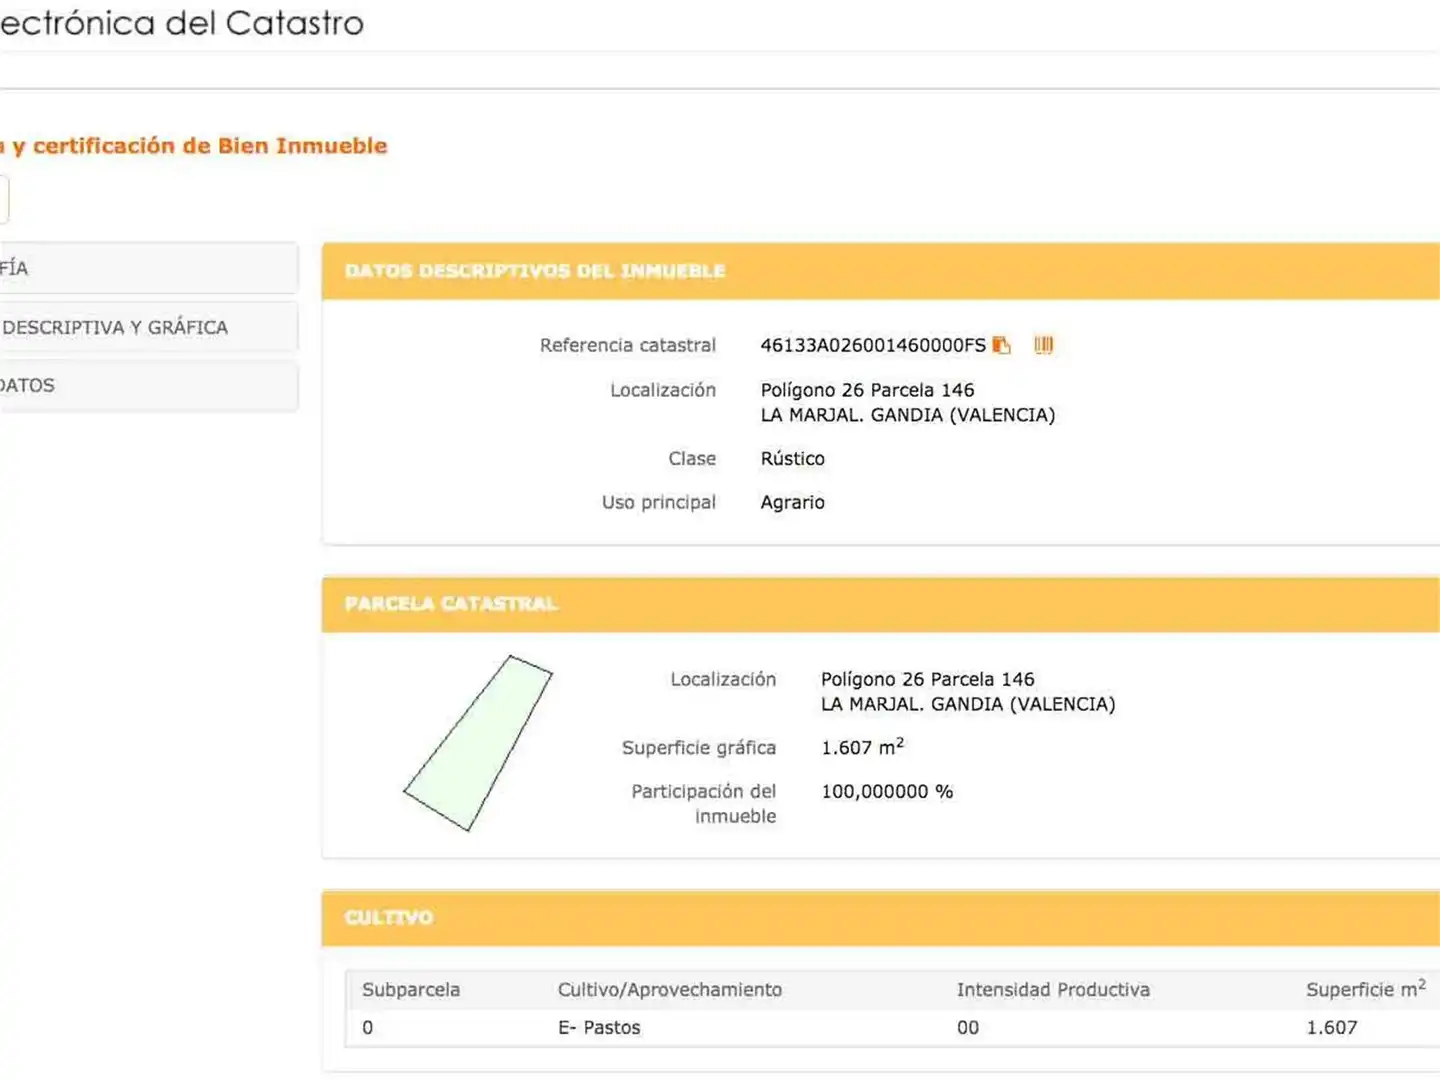
Task: Click the Intensidad Productiva value 00
Action: click(968, 1027)
